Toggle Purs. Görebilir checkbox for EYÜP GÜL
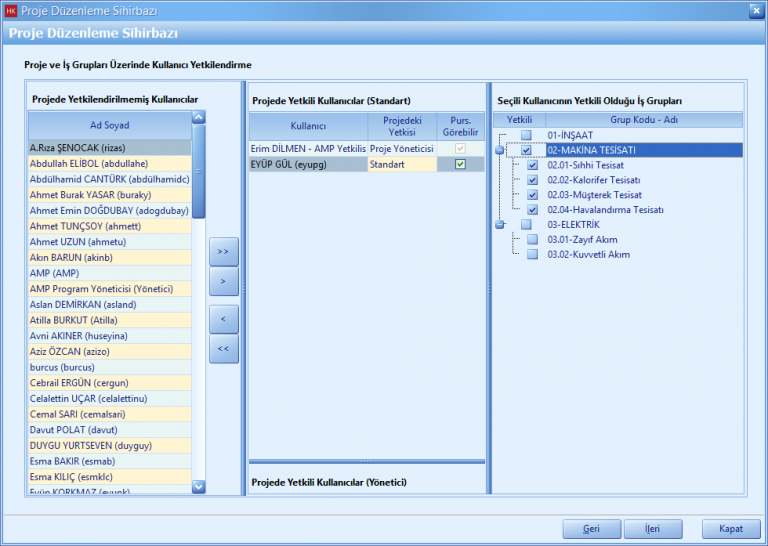Viewport: 768px width, 546px height. [460, 164]
